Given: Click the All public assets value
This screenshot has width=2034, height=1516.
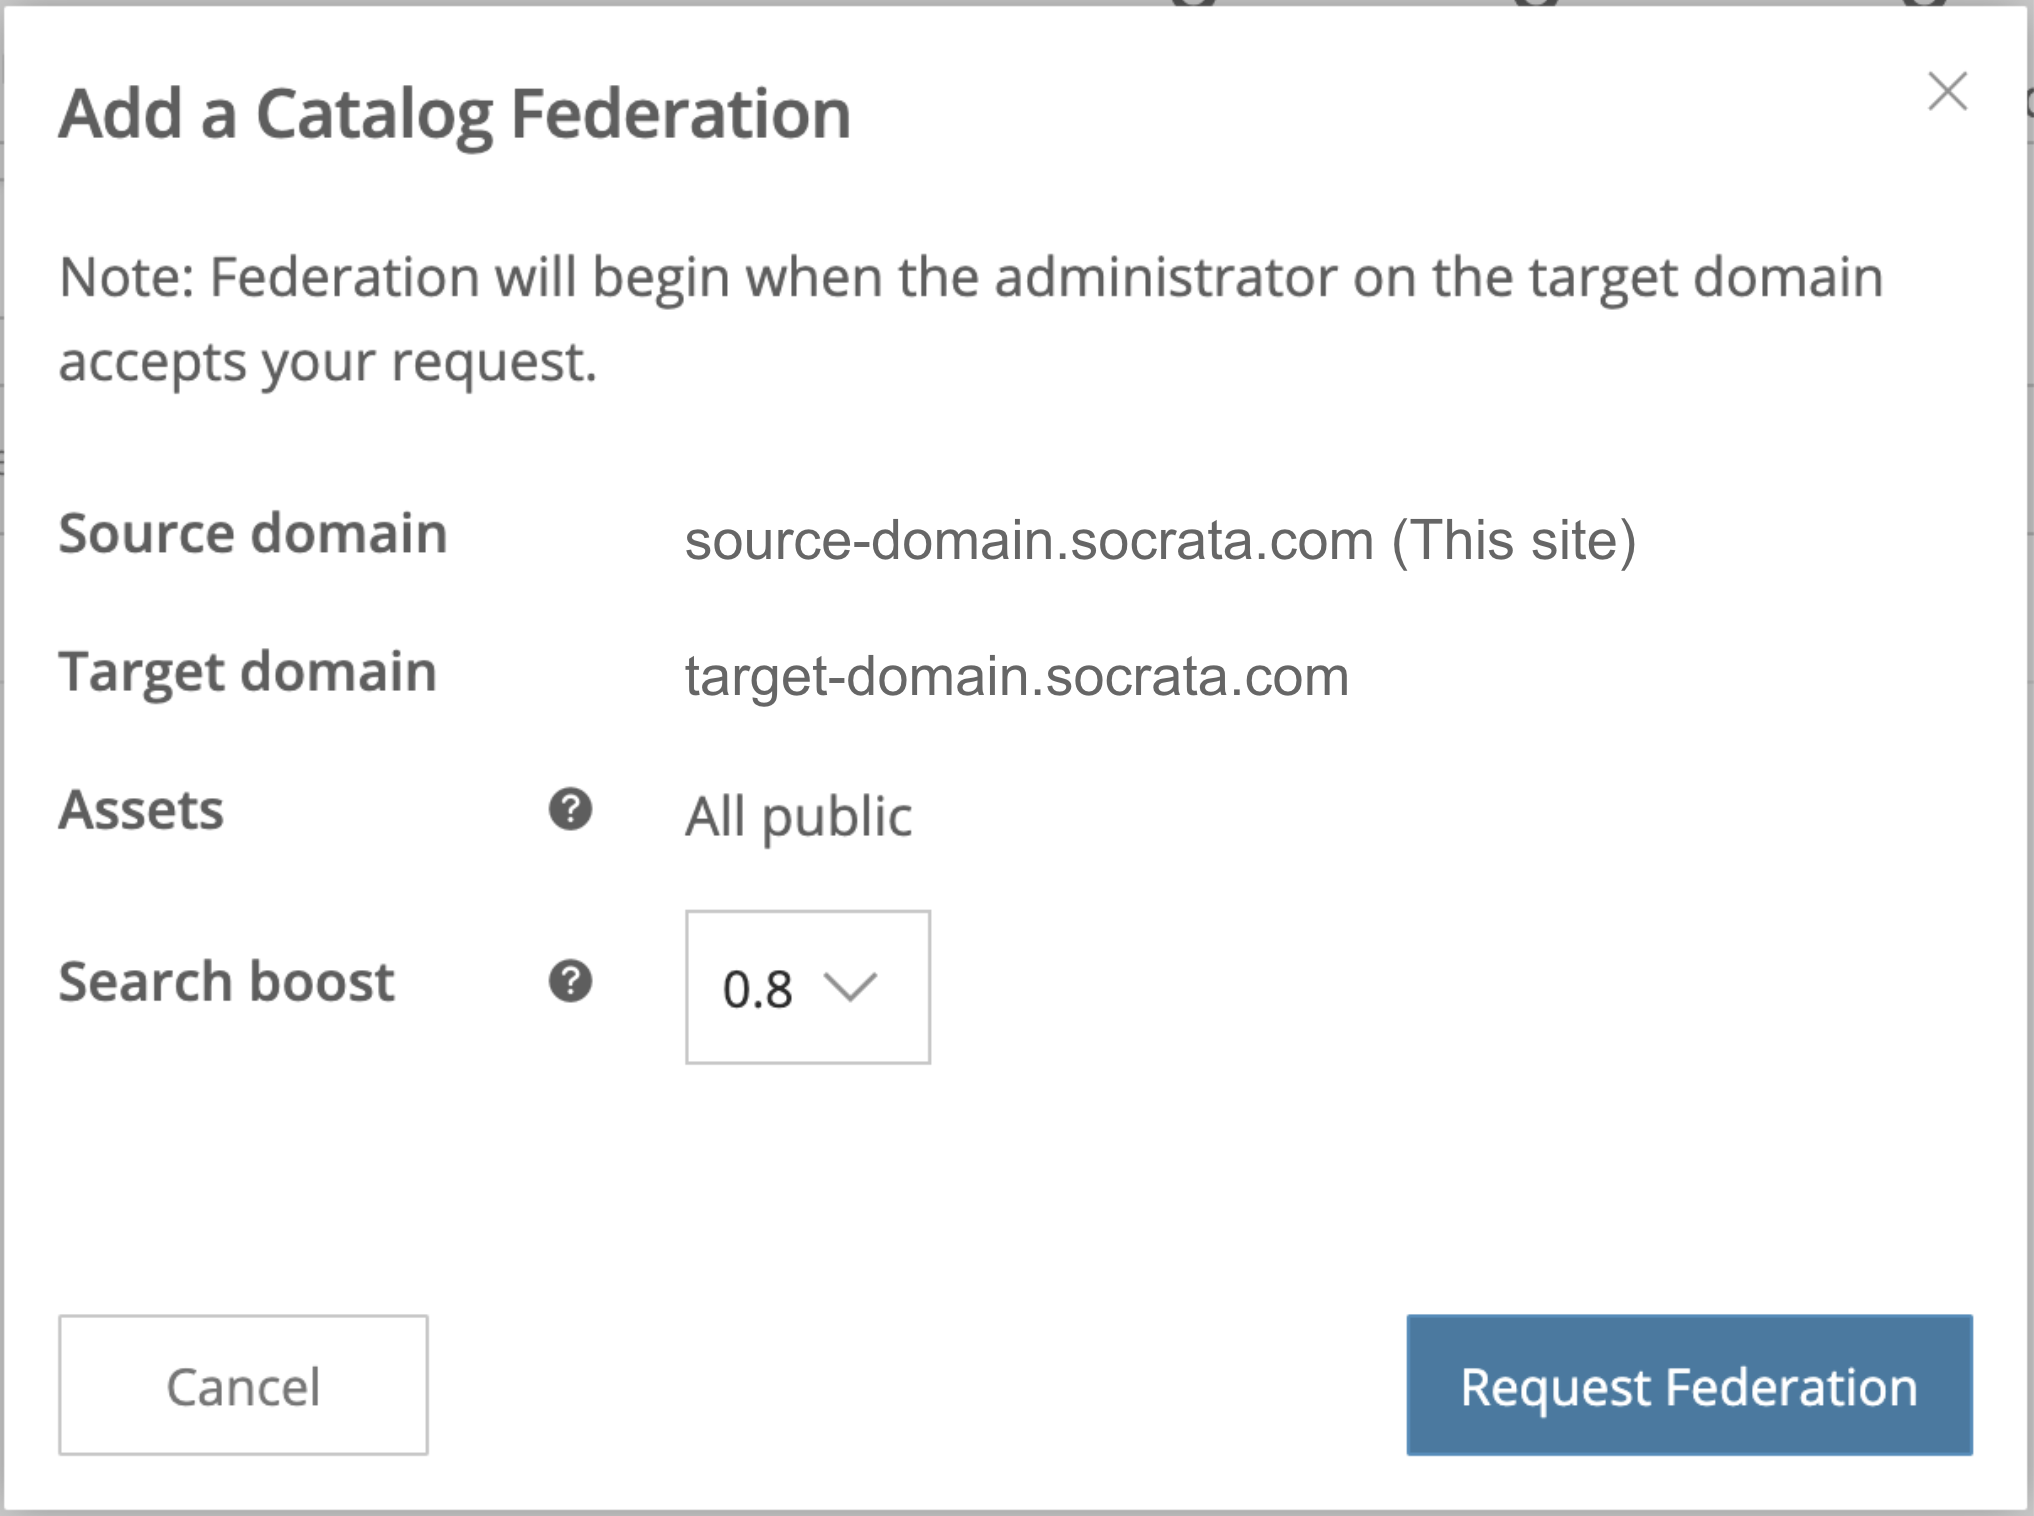Looking at the screenshot, I should (x=798, y=816).
